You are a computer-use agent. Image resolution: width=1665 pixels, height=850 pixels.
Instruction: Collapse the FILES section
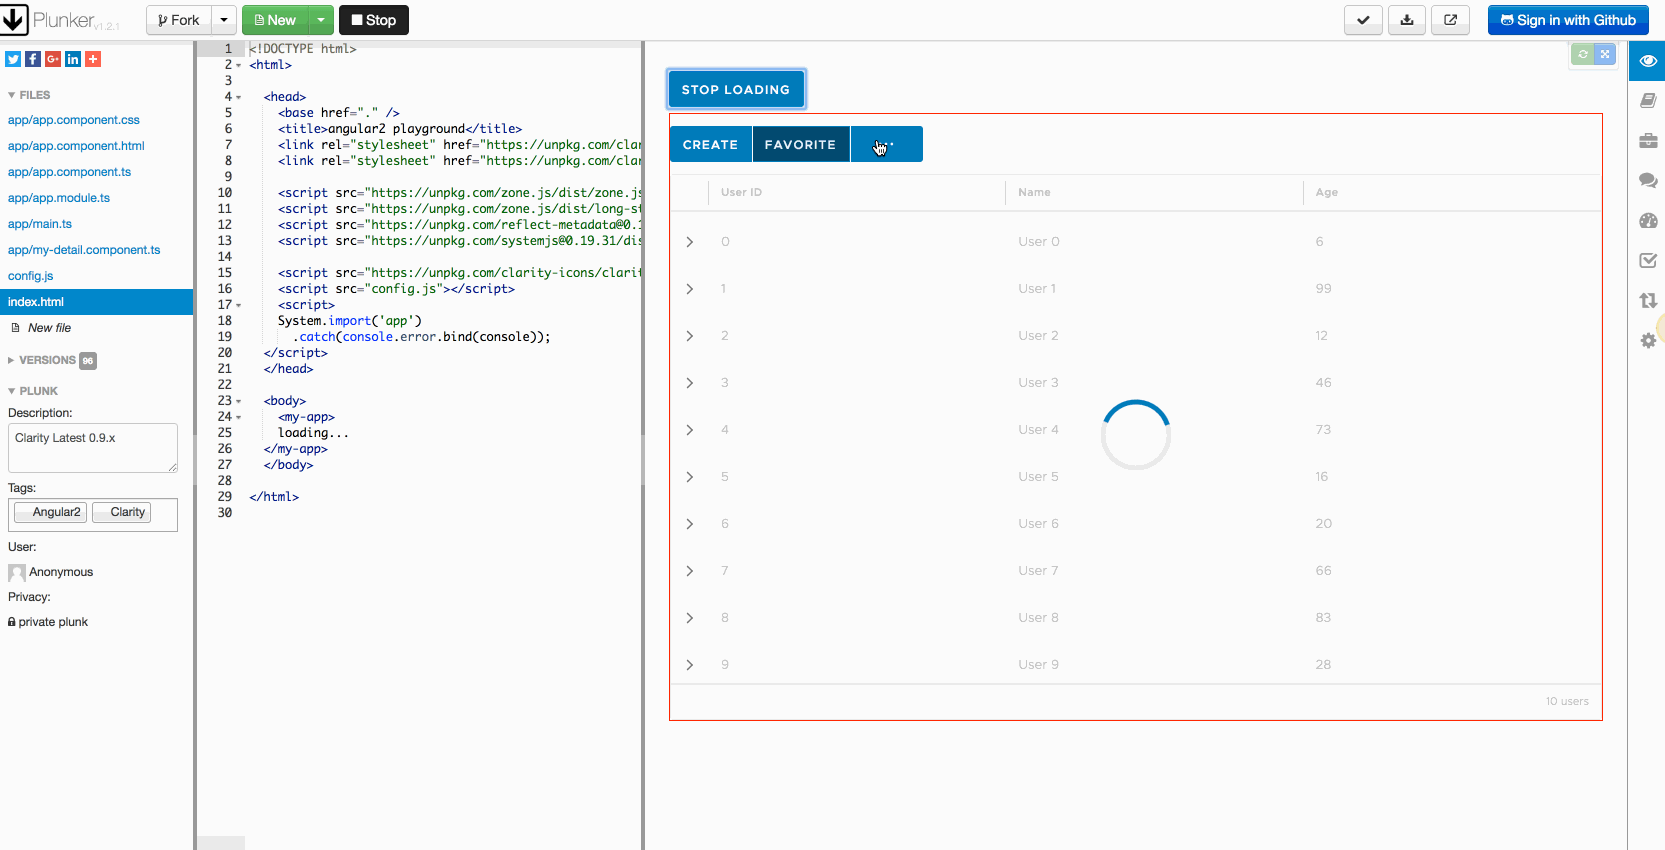(29, 95)
